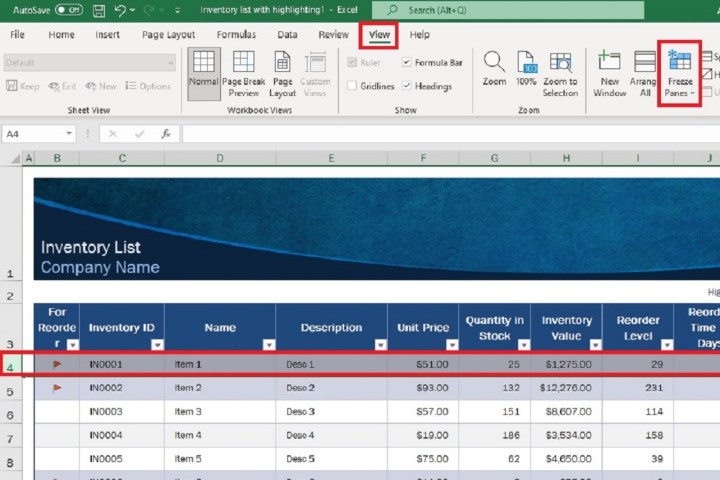Uncheck the Headings checkbox
Screen dimensions: 720x480
[406, 86]
